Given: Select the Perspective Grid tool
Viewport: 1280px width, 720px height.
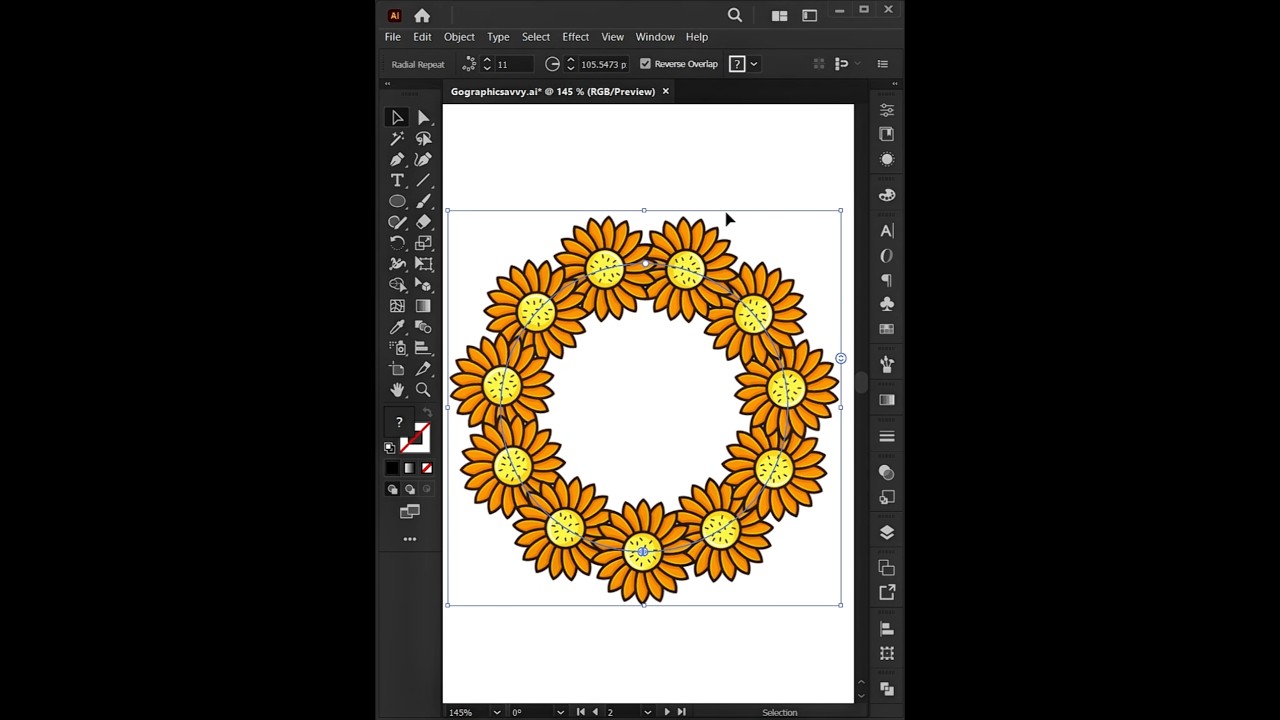Looking at the screenshot, I should point(423,285).
